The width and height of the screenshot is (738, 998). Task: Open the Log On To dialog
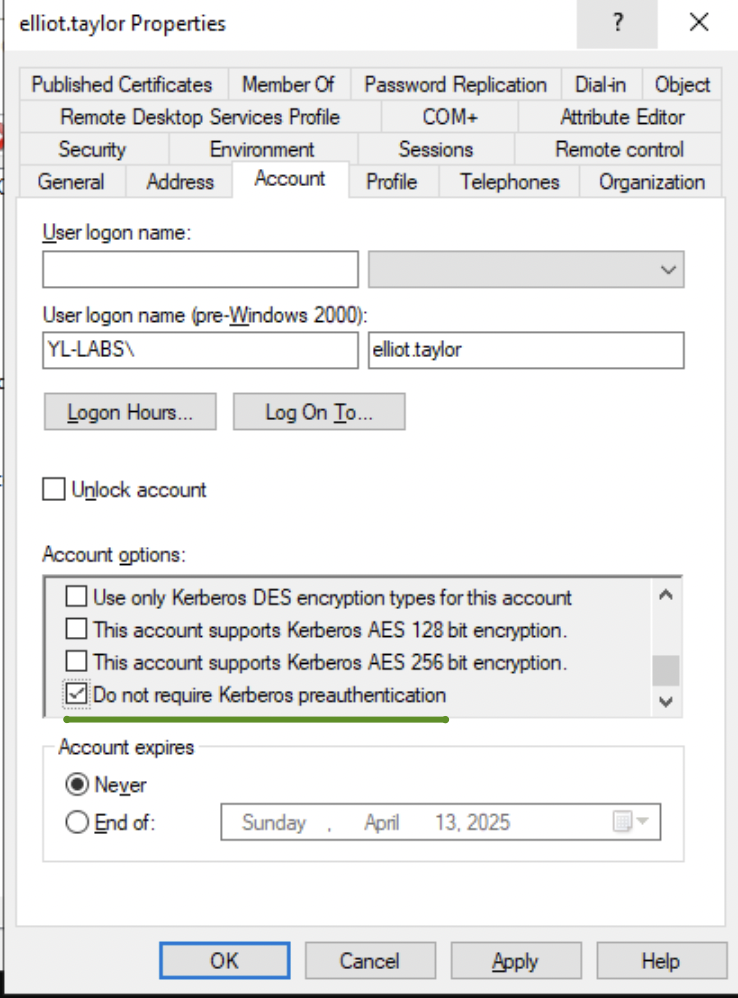318,412
